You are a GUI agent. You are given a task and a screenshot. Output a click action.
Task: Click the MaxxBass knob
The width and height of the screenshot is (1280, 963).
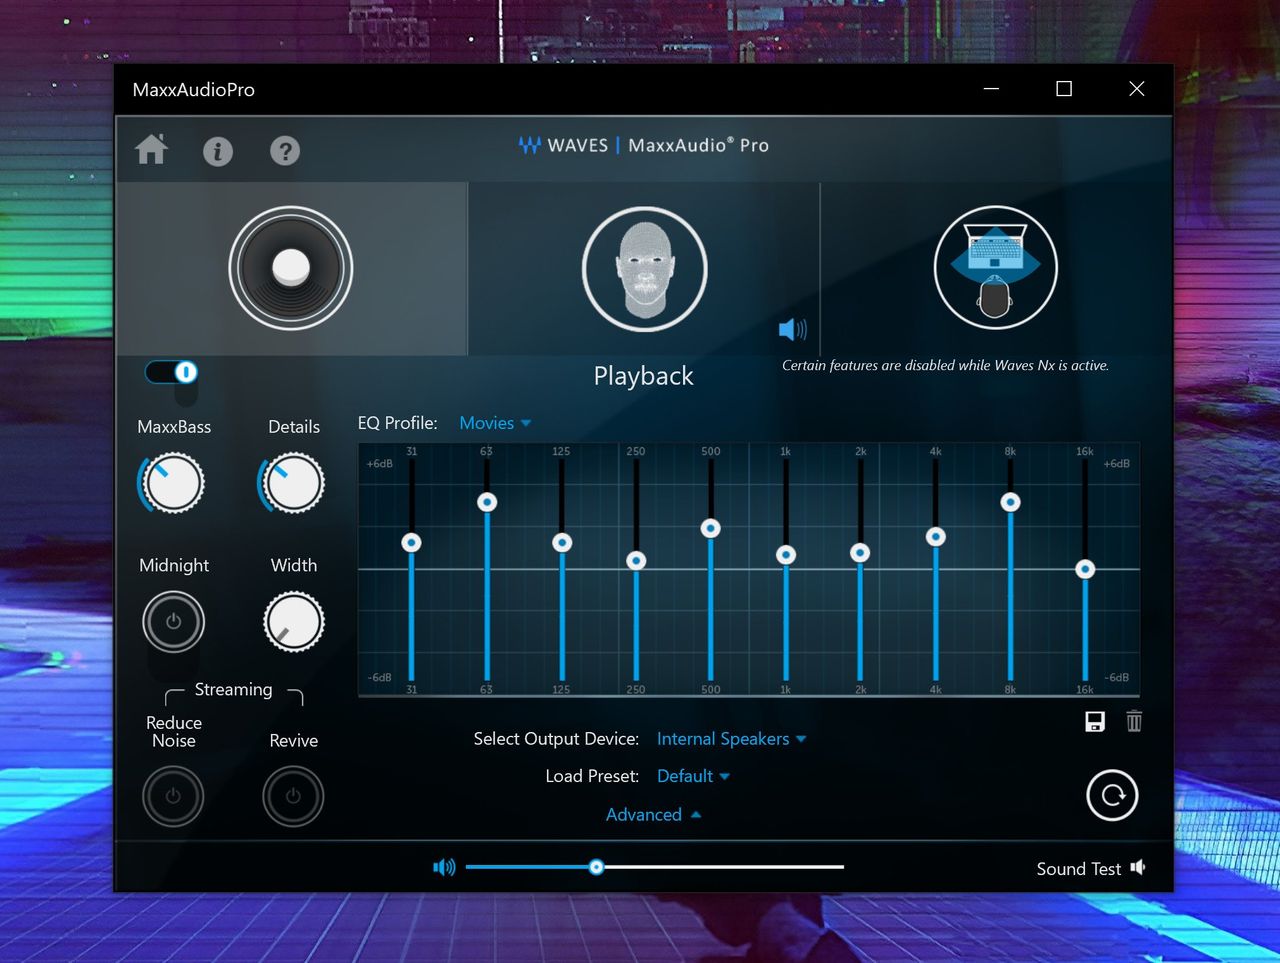tap(173, 483)
